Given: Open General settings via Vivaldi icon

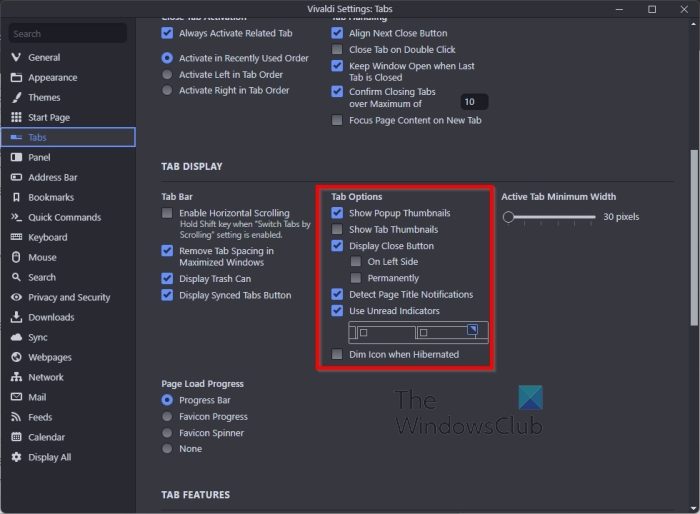Looking at the screenshot, I should 16,57.
